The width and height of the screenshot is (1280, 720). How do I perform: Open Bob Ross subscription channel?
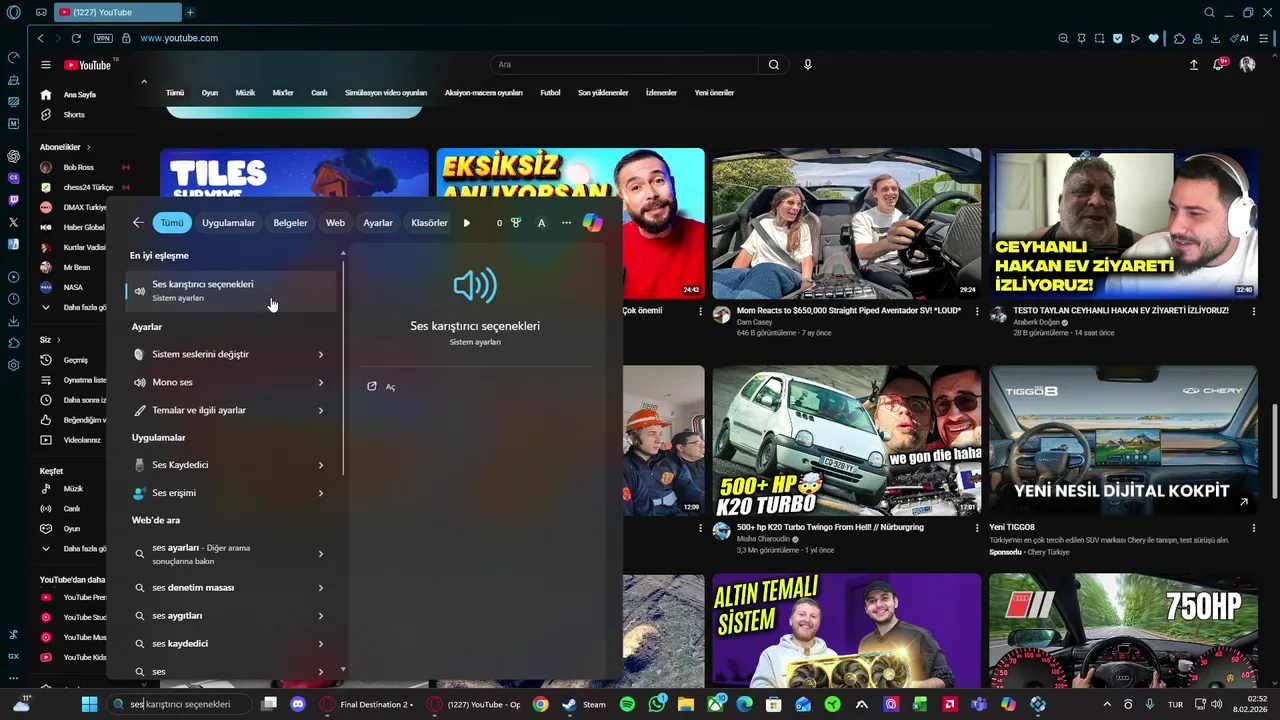(78, 167)
